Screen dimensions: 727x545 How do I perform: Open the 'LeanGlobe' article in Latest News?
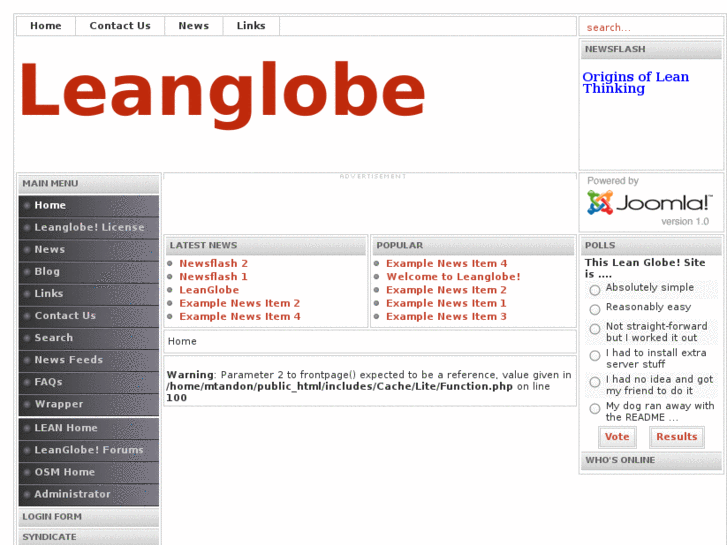pyautogui.click(x=209, y=290)
